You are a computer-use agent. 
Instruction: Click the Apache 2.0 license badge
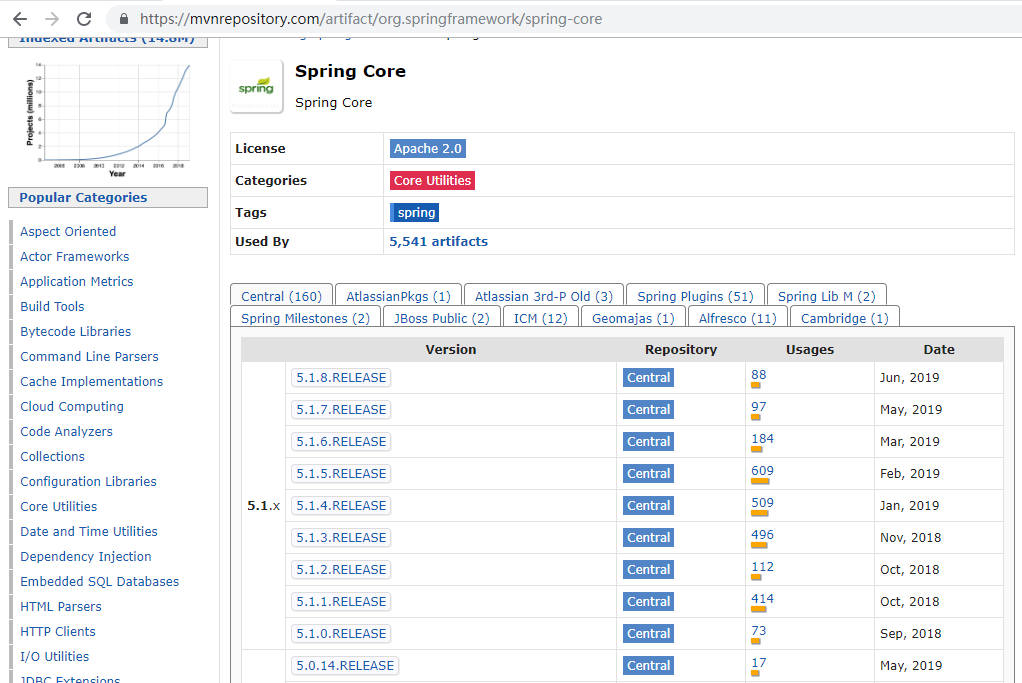coord(428,149)
